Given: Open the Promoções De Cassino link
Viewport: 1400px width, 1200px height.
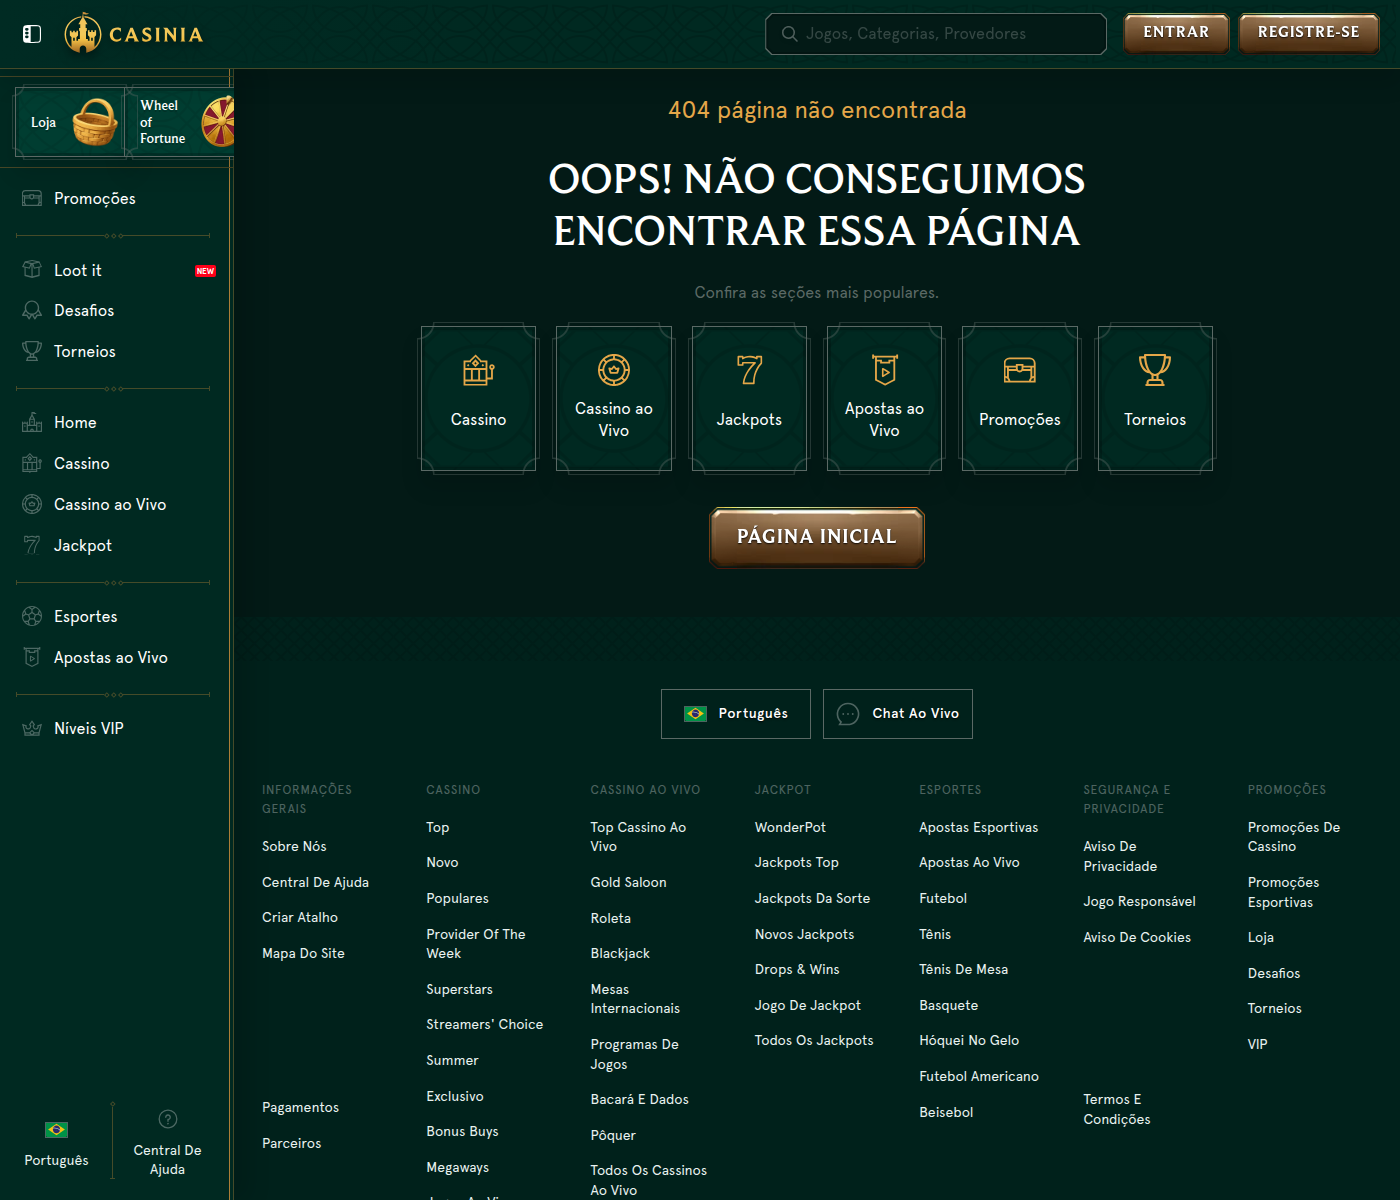Looking at the screenshot, I should pos(1293,837).
